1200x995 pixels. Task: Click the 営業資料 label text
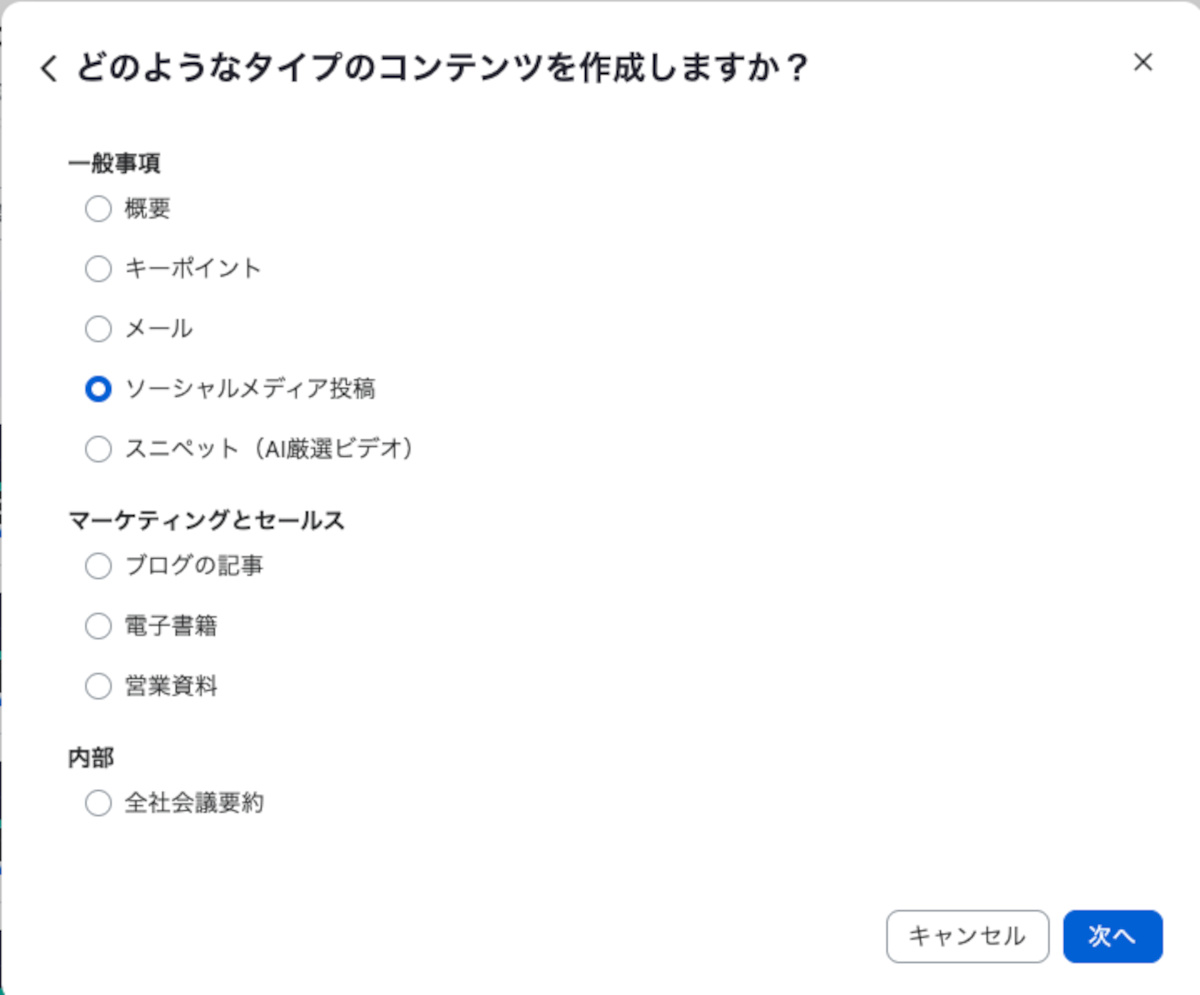(171, 687)
